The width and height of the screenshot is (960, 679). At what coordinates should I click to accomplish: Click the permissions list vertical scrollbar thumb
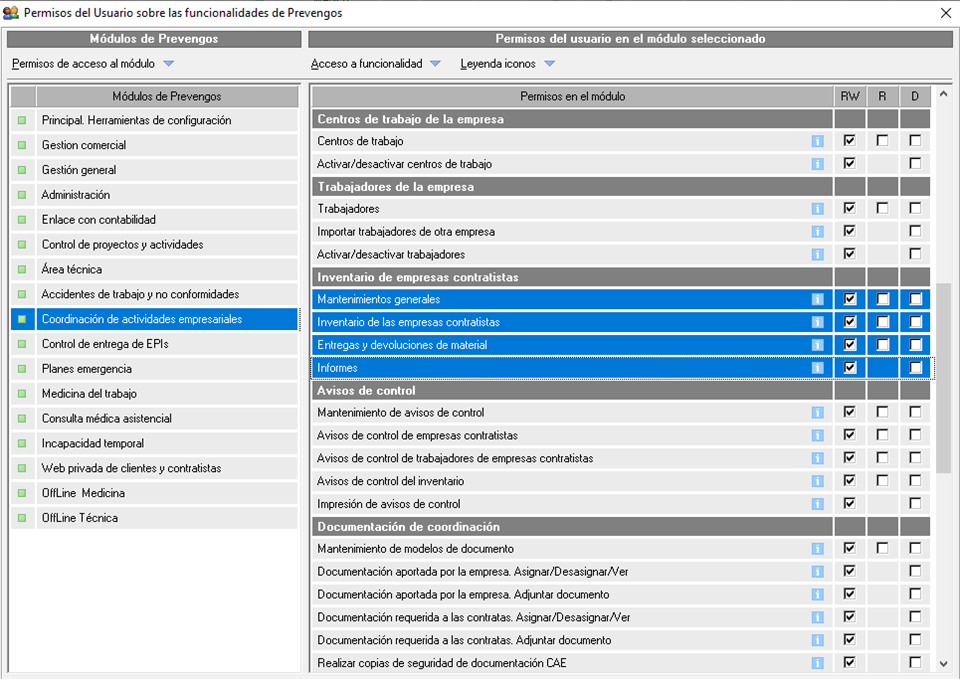[x=943, y=378]
